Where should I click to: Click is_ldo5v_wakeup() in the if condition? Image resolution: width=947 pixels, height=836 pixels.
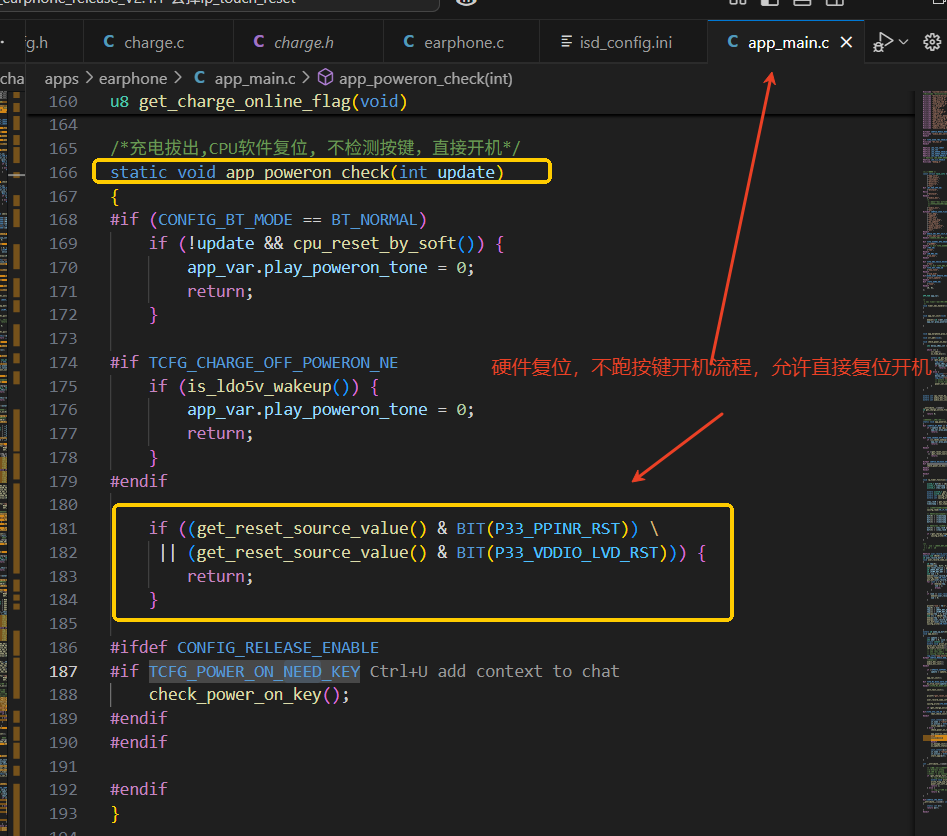pyautogui.click(x=273, y=386)
